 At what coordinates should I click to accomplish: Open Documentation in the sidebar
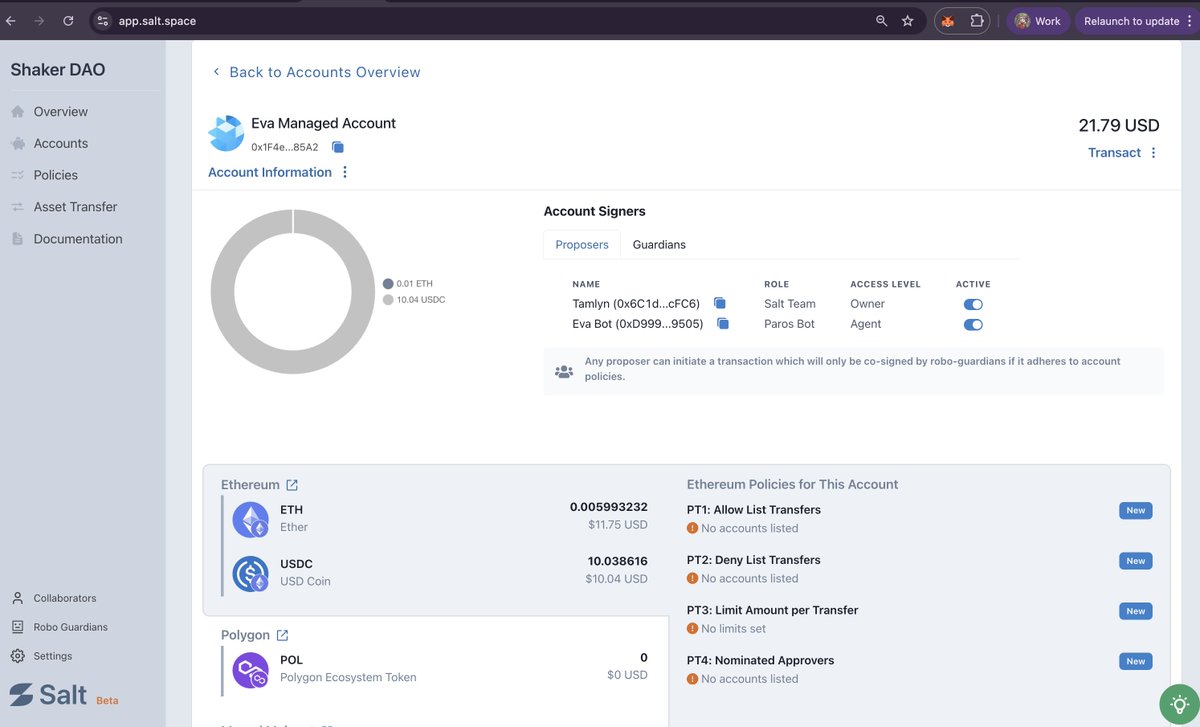[x=78, y=239]
